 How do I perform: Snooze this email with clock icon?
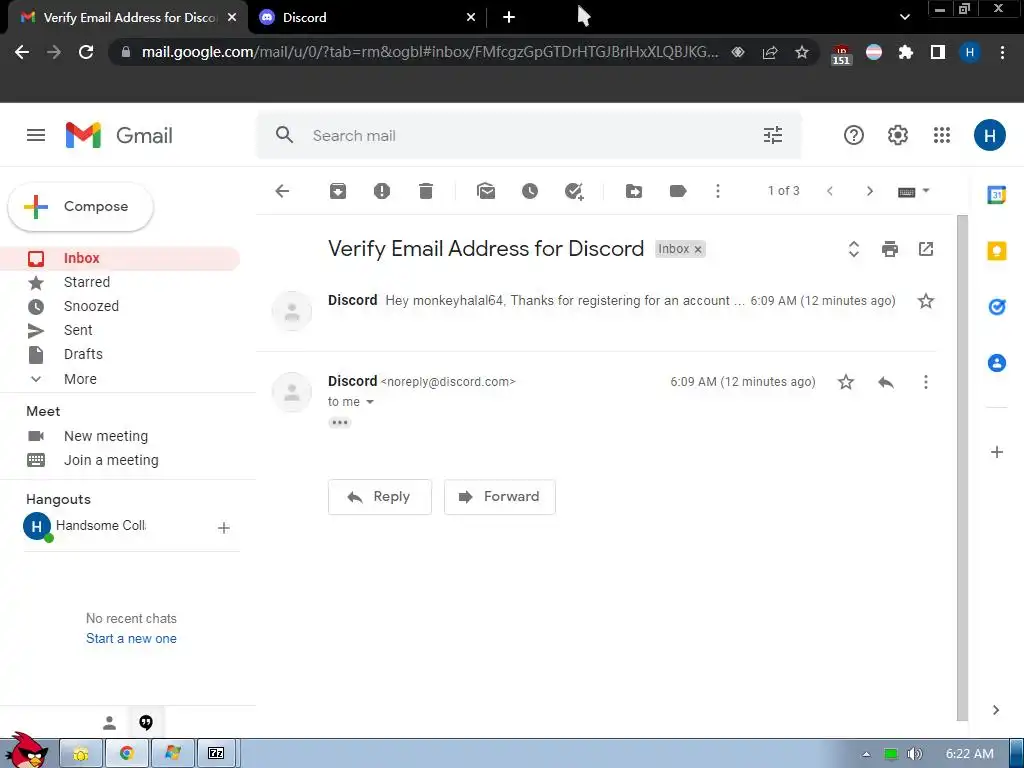coord(530,191)
